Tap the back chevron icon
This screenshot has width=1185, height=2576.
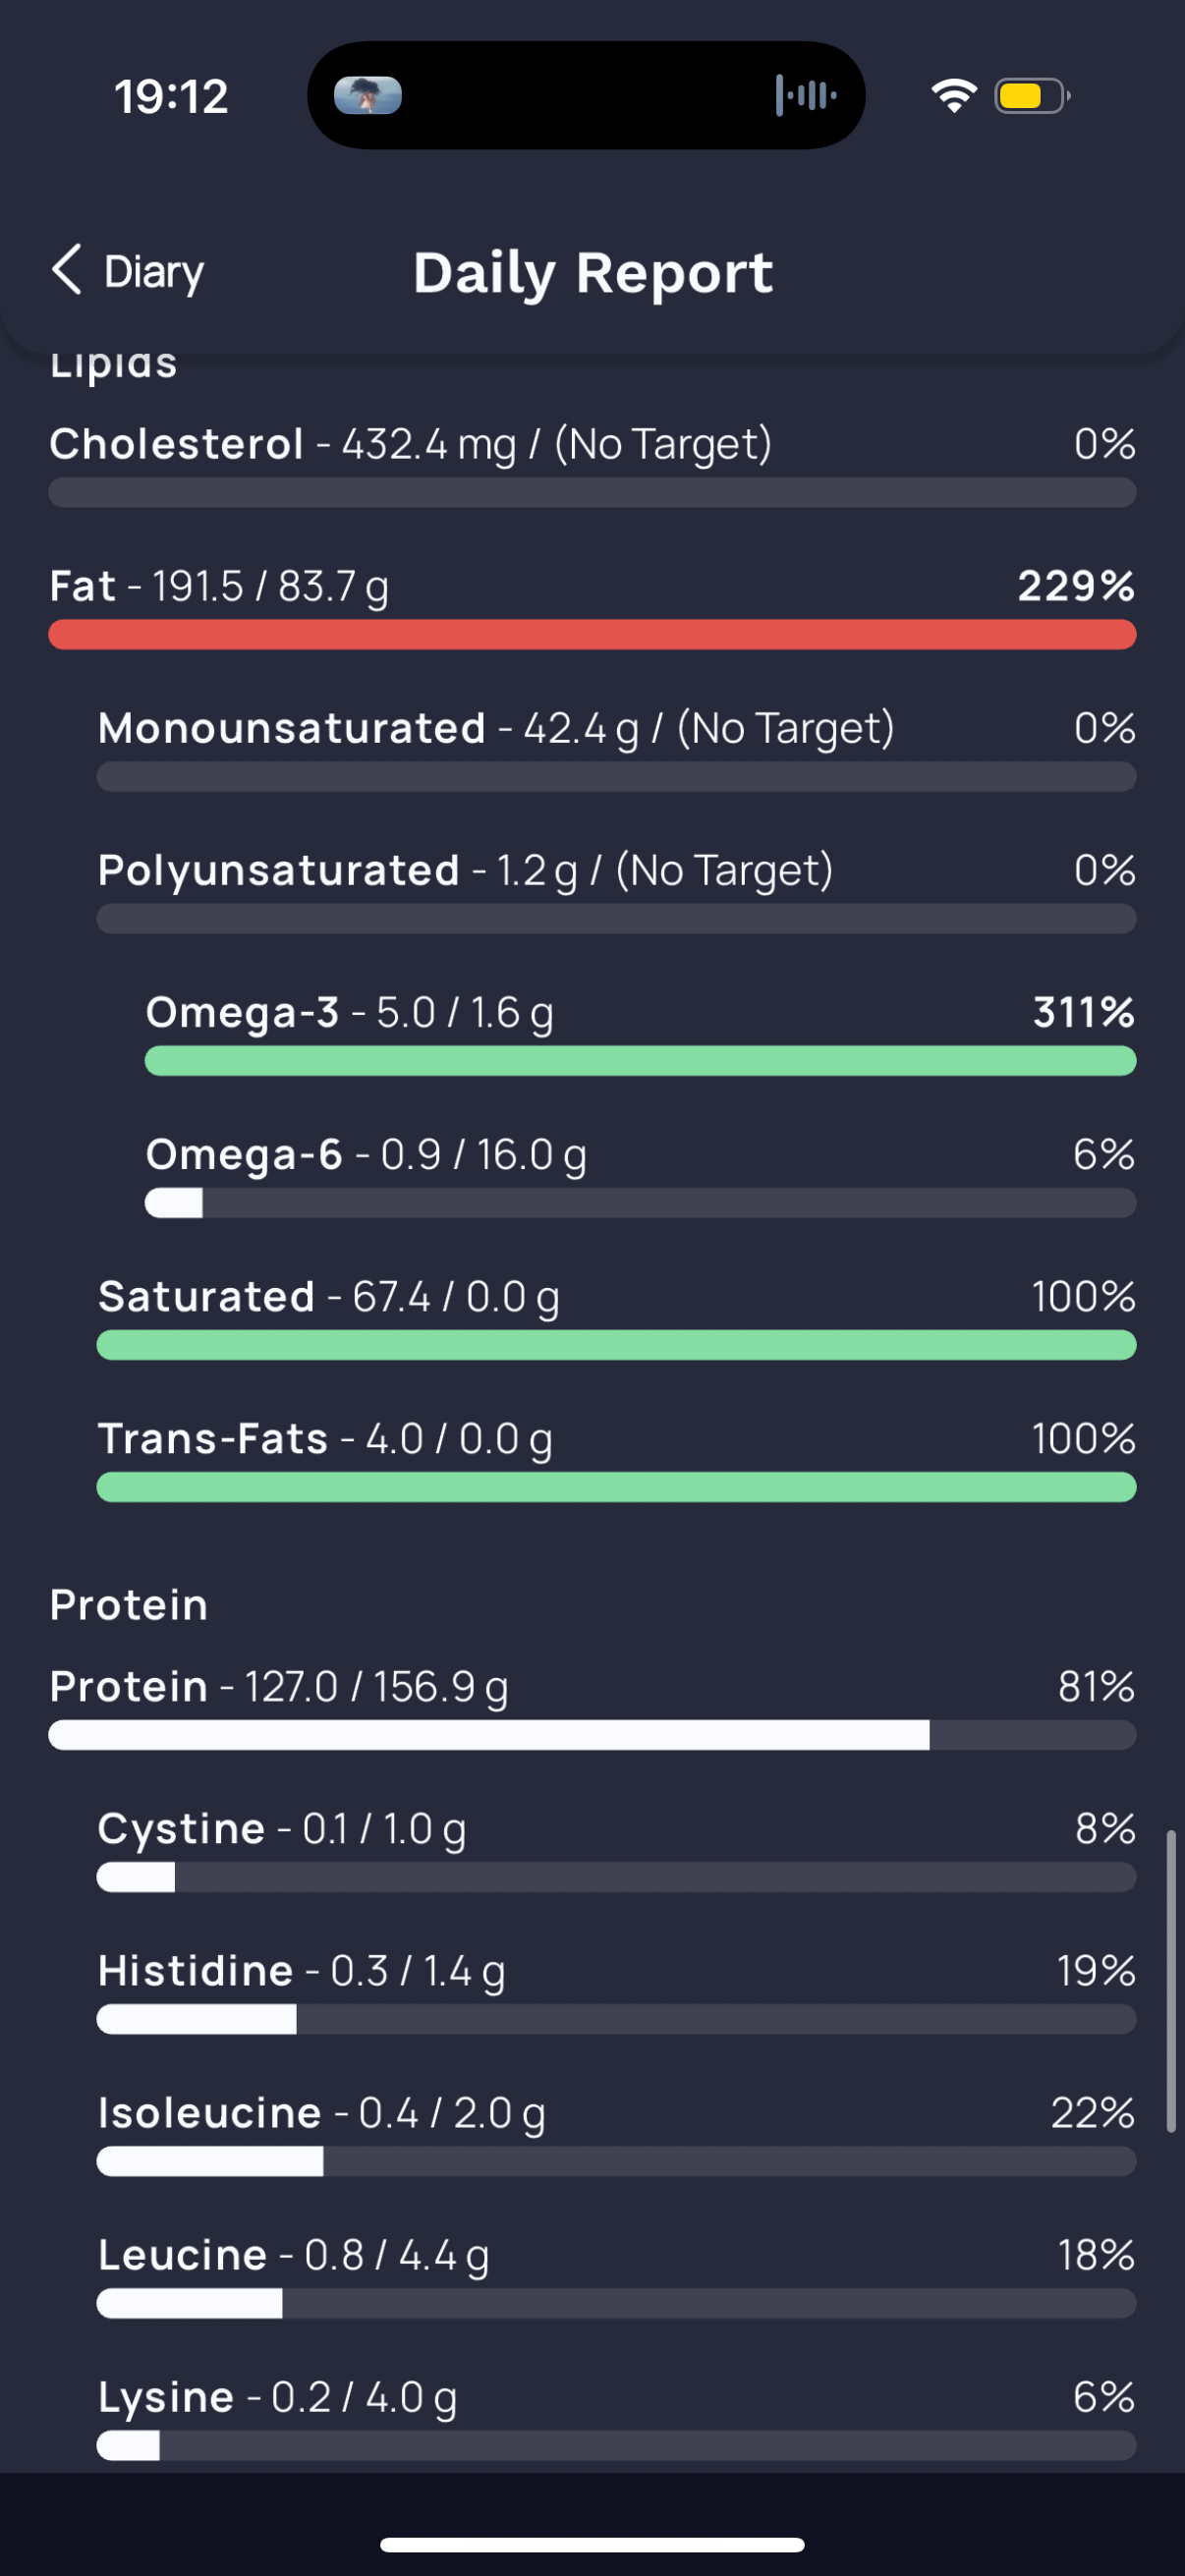click(66, 270)
